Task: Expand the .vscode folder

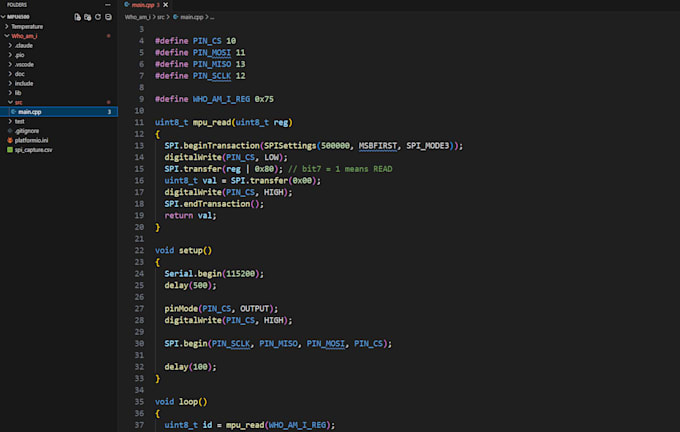Action: (x=10, y=65)
